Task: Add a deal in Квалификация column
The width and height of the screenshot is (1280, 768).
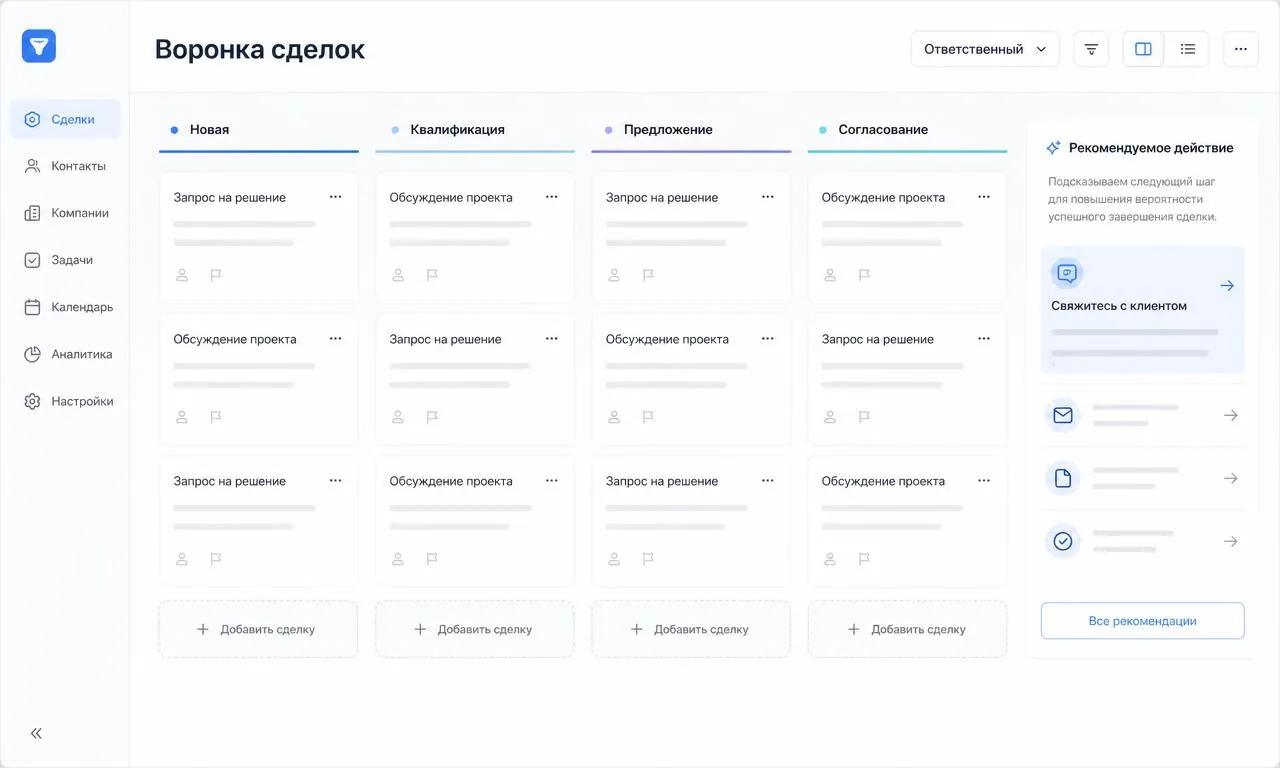Action: pos(475,629)
